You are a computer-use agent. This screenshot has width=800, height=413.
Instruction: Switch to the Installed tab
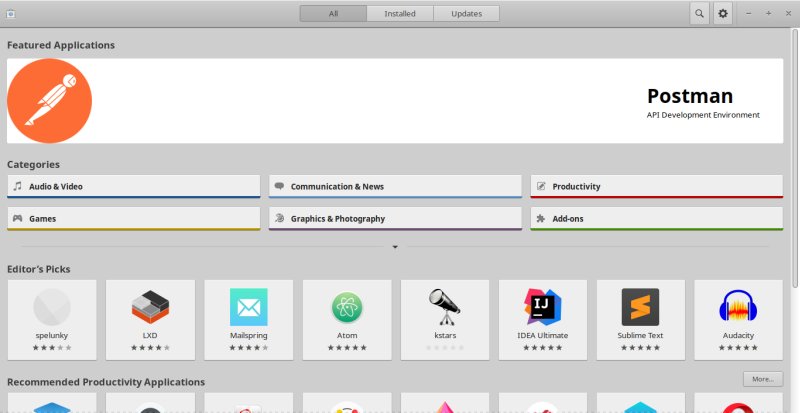(x=400, y=14)
